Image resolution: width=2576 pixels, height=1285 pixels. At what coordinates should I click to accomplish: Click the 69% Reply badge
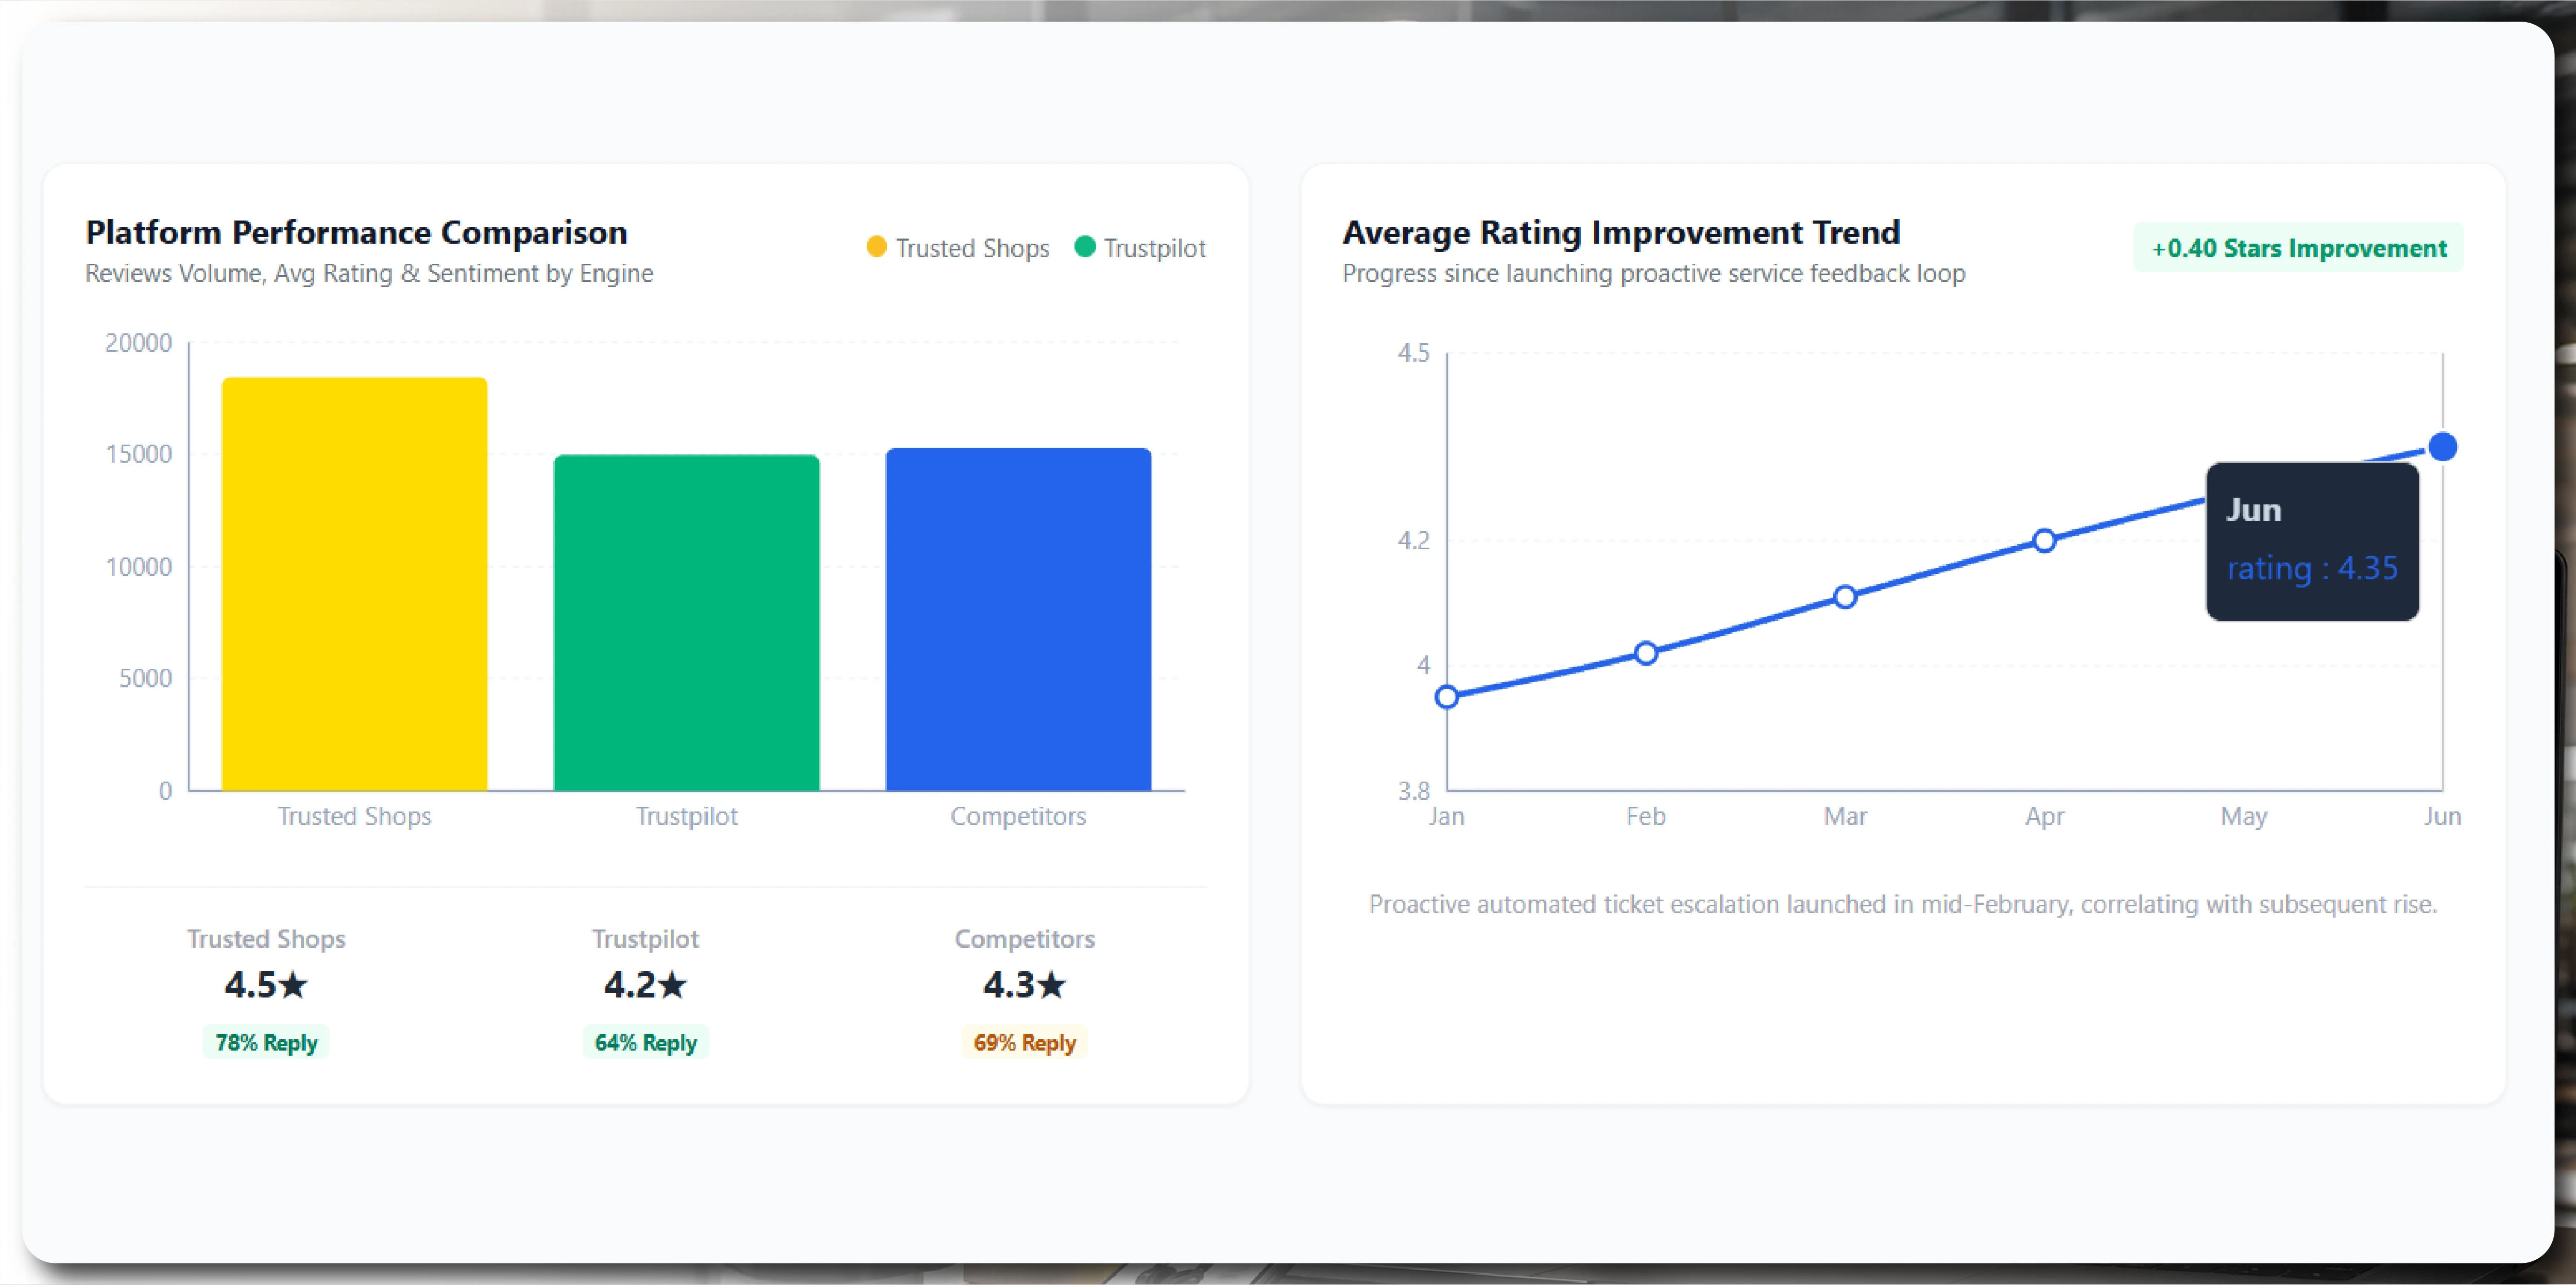coord(1024,1042)
